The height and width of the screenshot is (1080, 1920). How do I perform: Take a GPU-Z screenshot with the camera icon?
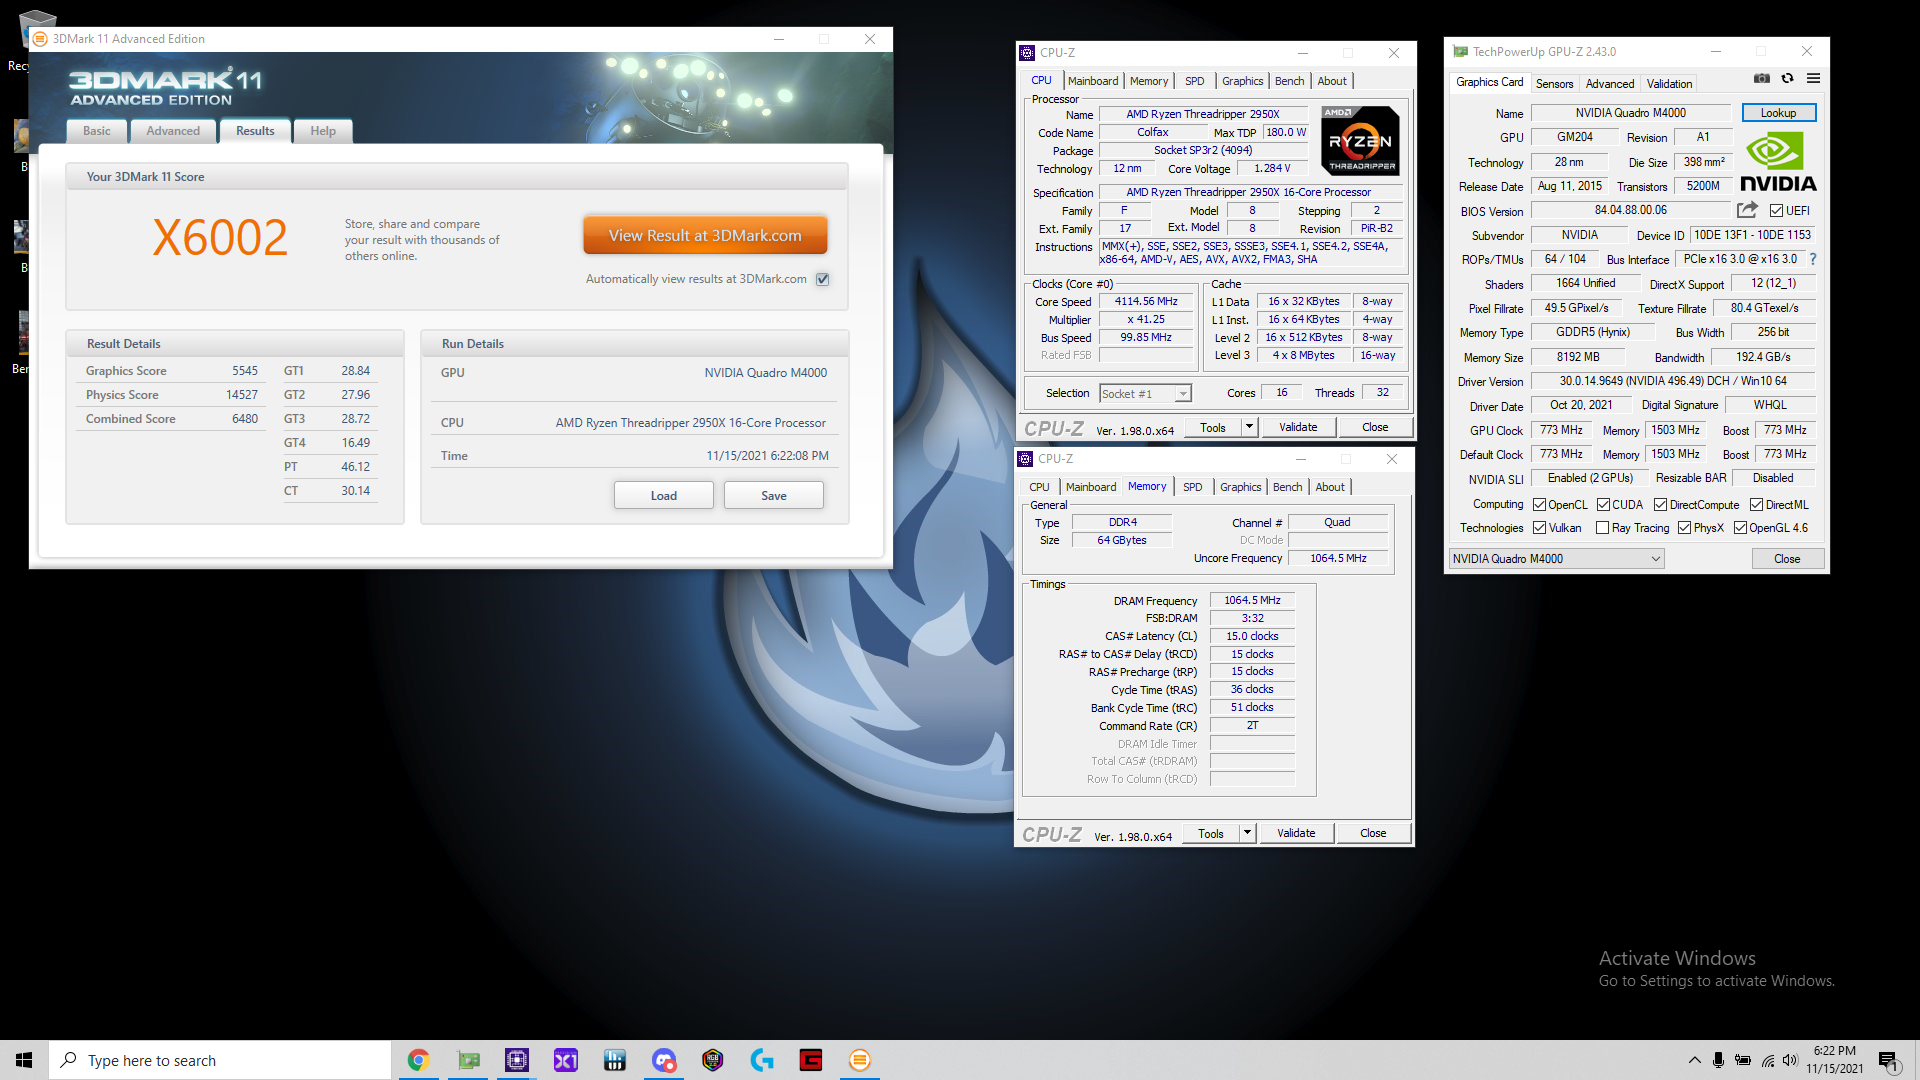point(1762,79)
